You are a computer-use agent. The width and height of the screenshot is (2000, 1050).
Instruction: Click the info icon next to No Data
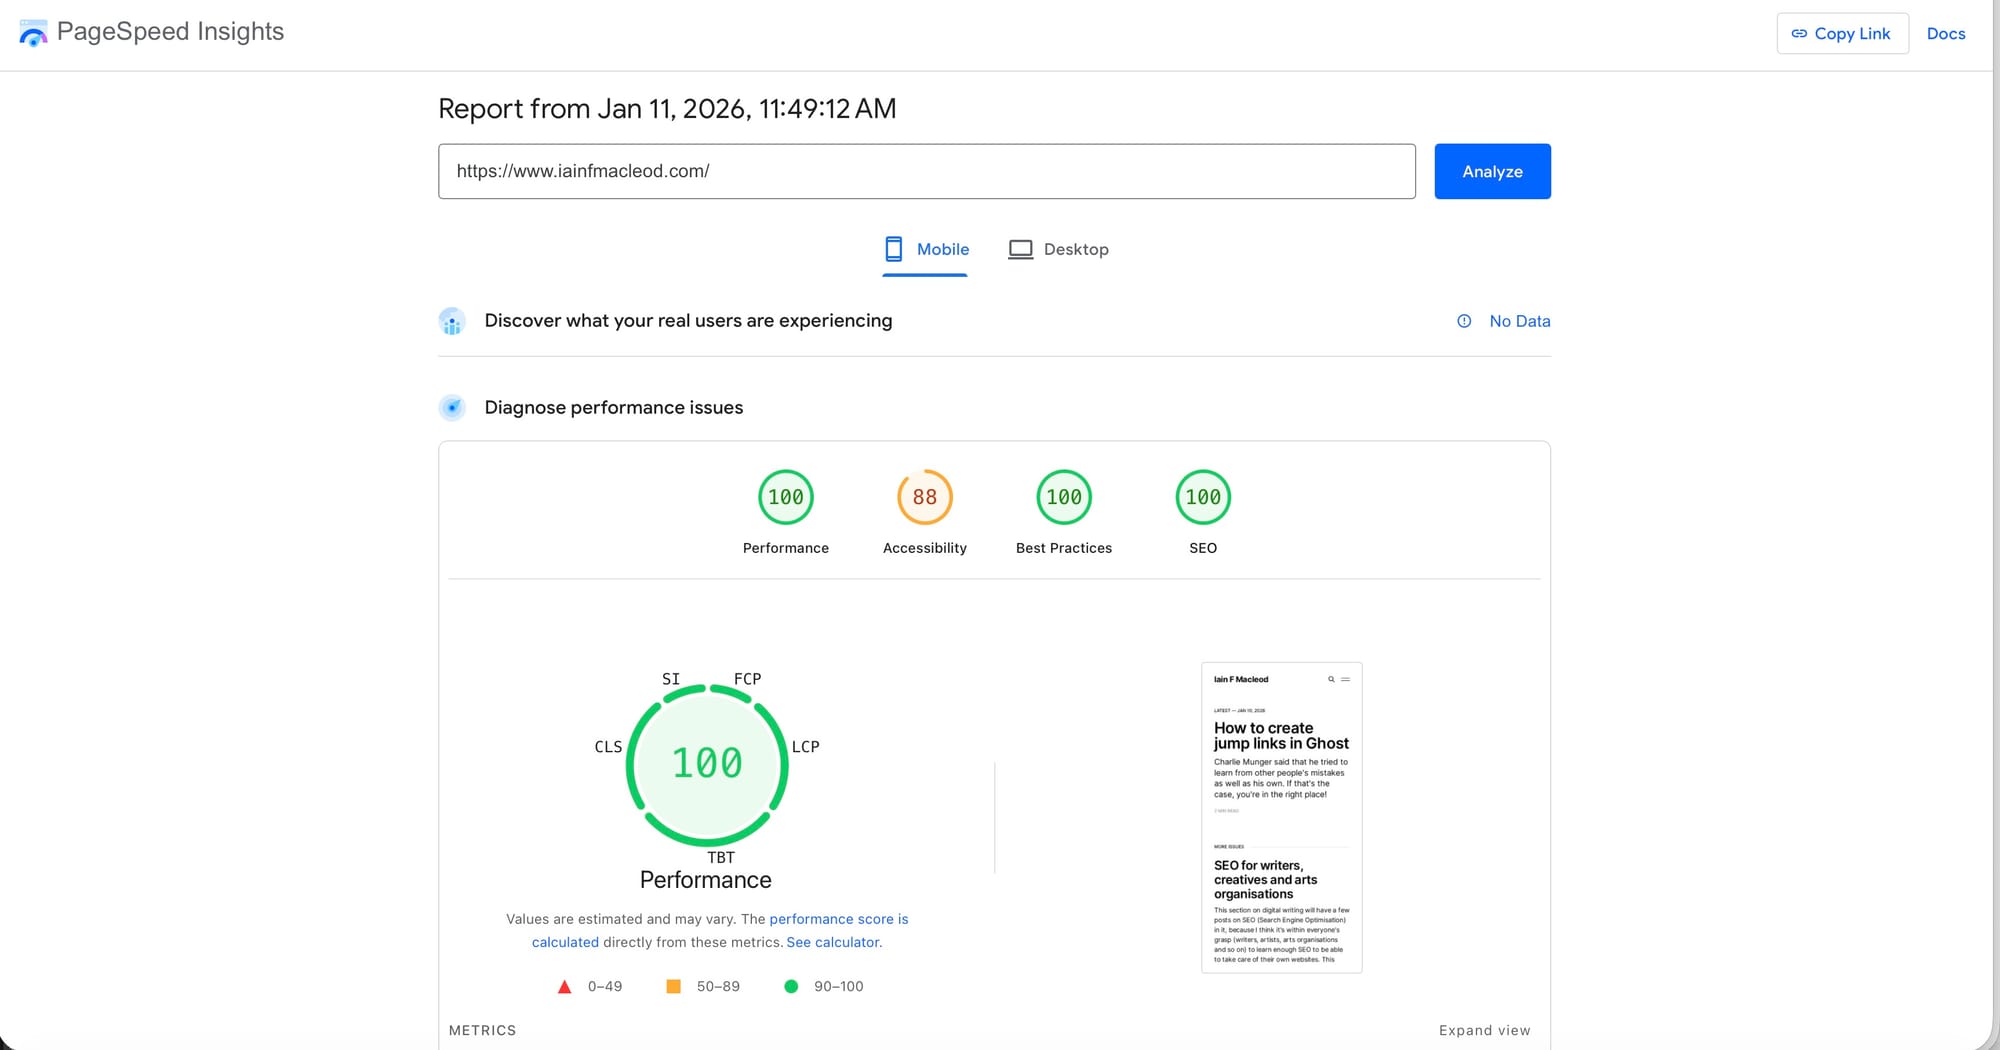1463,321
